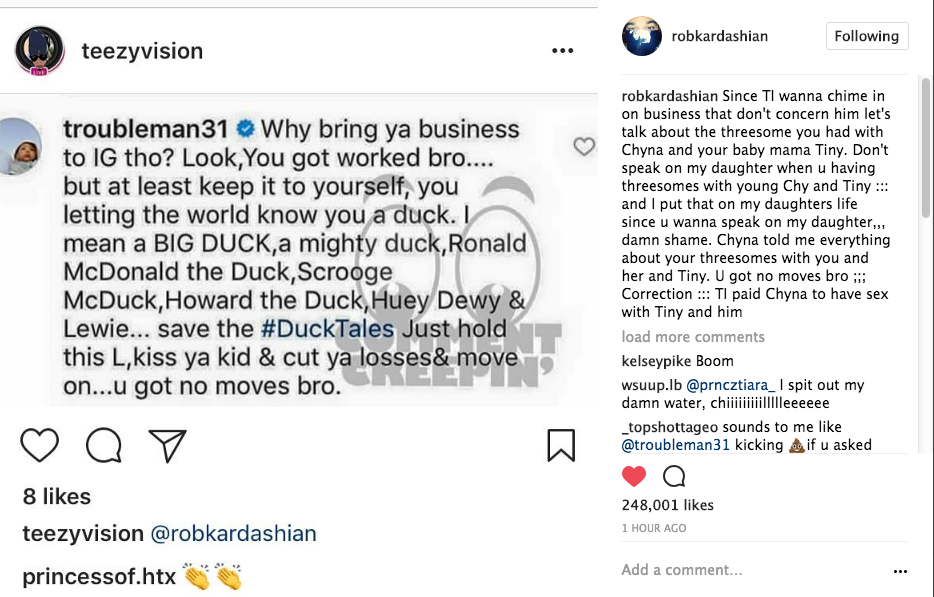
Task: Open robkardashian's profile avatar
Action: (641, 35)
